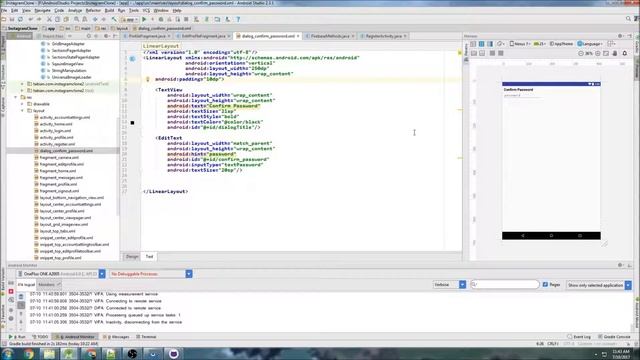The width and height of the screenshot is (640, 360).
Task: Open the File menu
Action: [4, 10]
